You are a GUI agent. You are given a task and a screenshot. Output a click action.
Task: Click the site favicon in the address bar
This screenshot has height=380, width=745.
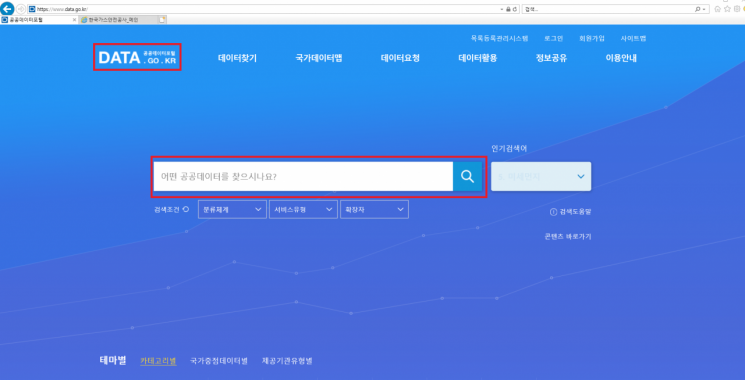pos(32,9)
